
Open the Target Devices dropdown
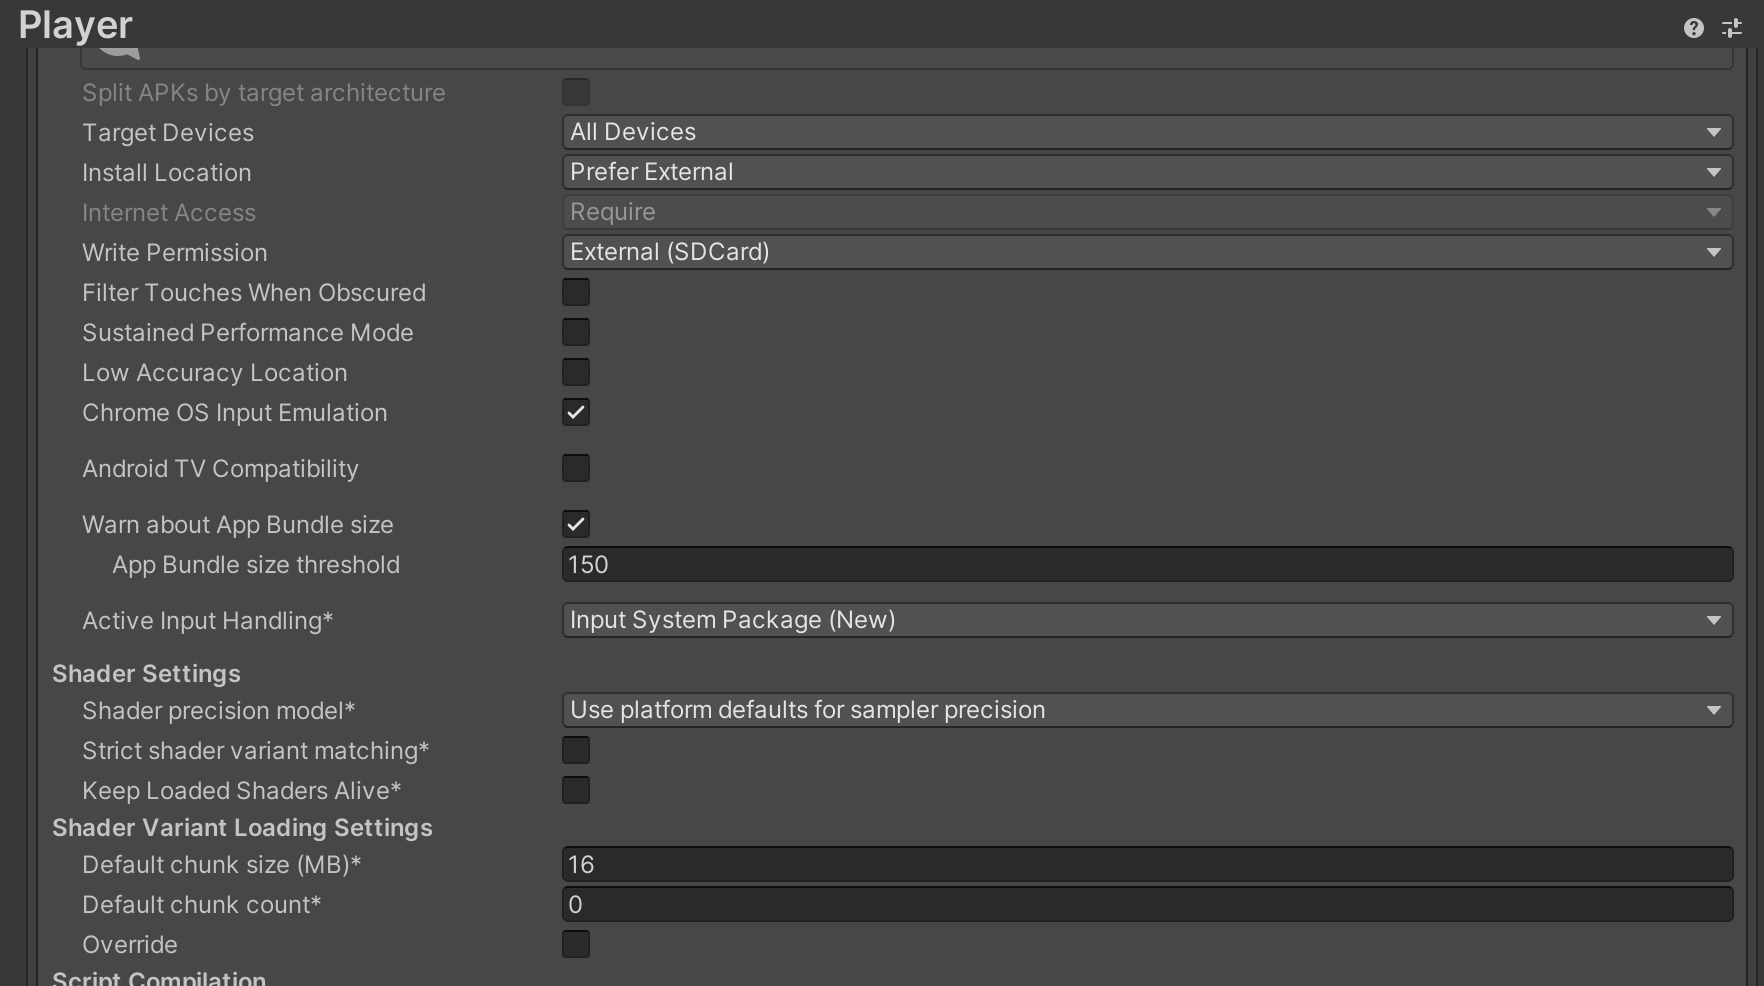[x=1146, y=132]
